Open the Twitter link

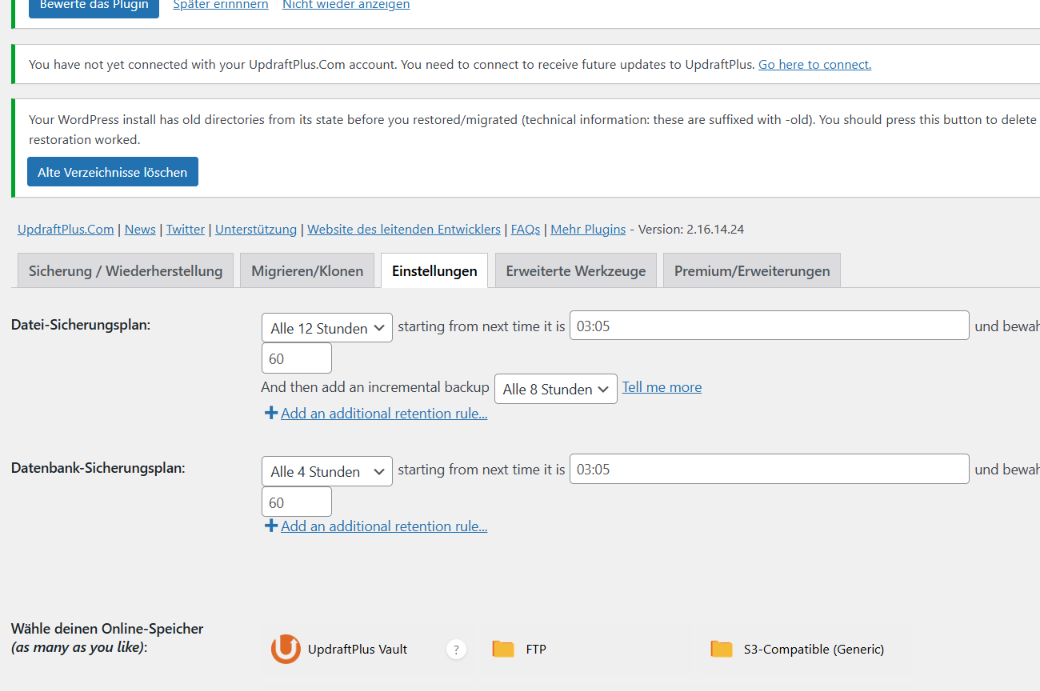pos(185,229)
